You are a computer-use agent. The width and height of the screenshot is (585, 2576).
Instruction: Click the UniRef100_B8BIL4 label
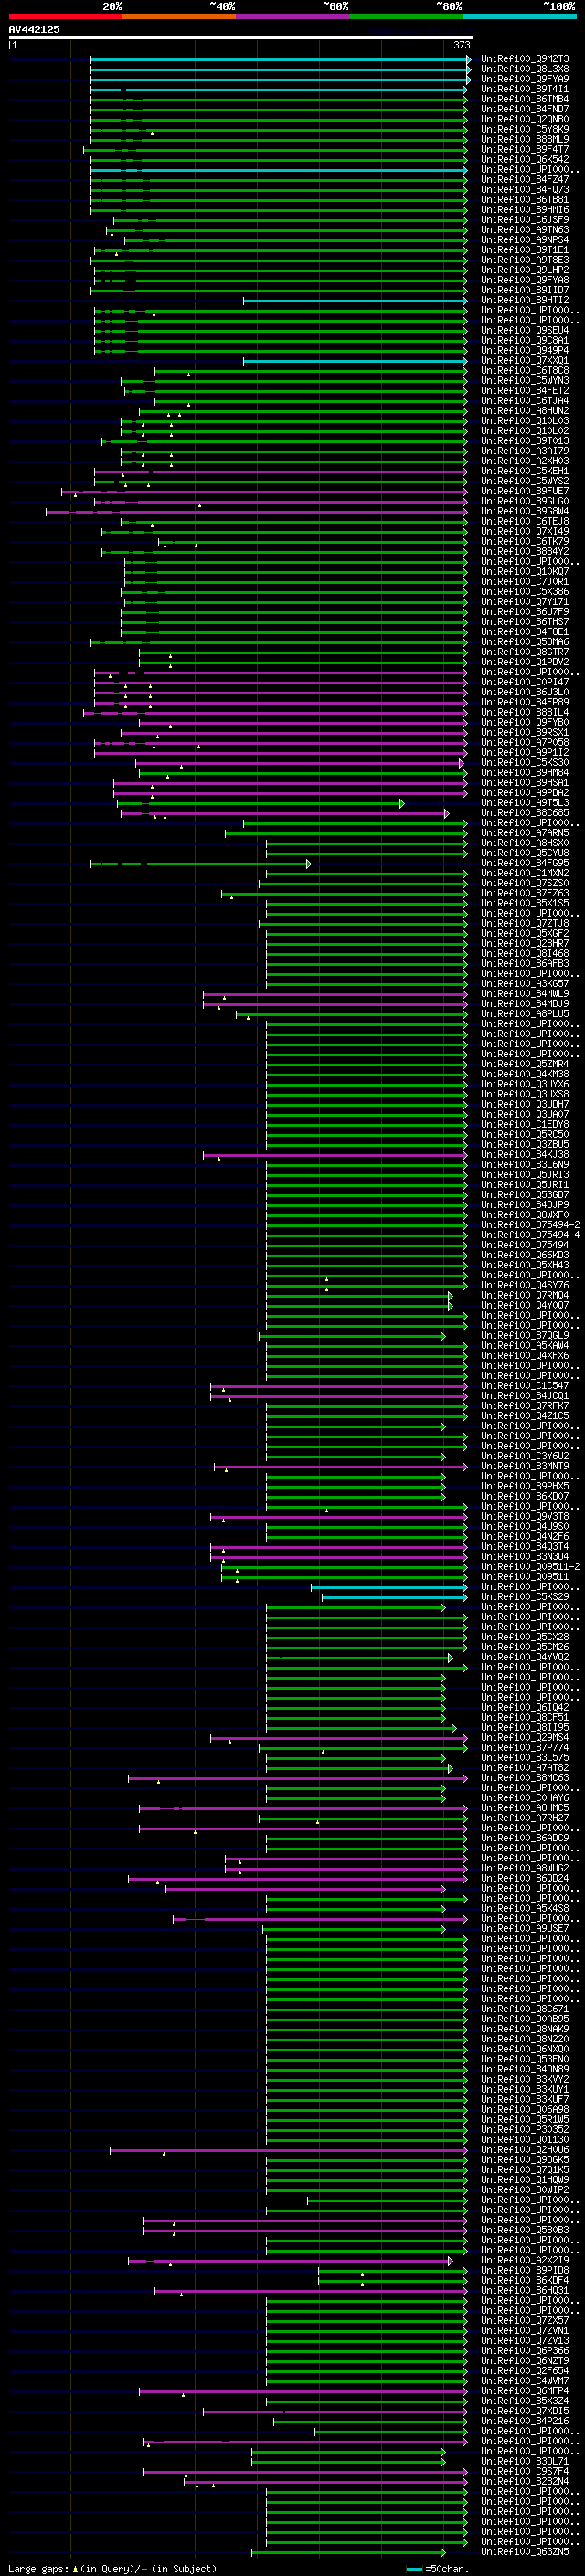click(x=525, y=712)
